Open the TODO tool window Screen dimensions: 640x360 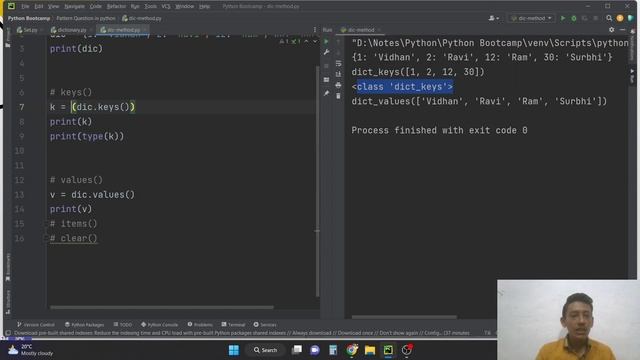[123, 325]
